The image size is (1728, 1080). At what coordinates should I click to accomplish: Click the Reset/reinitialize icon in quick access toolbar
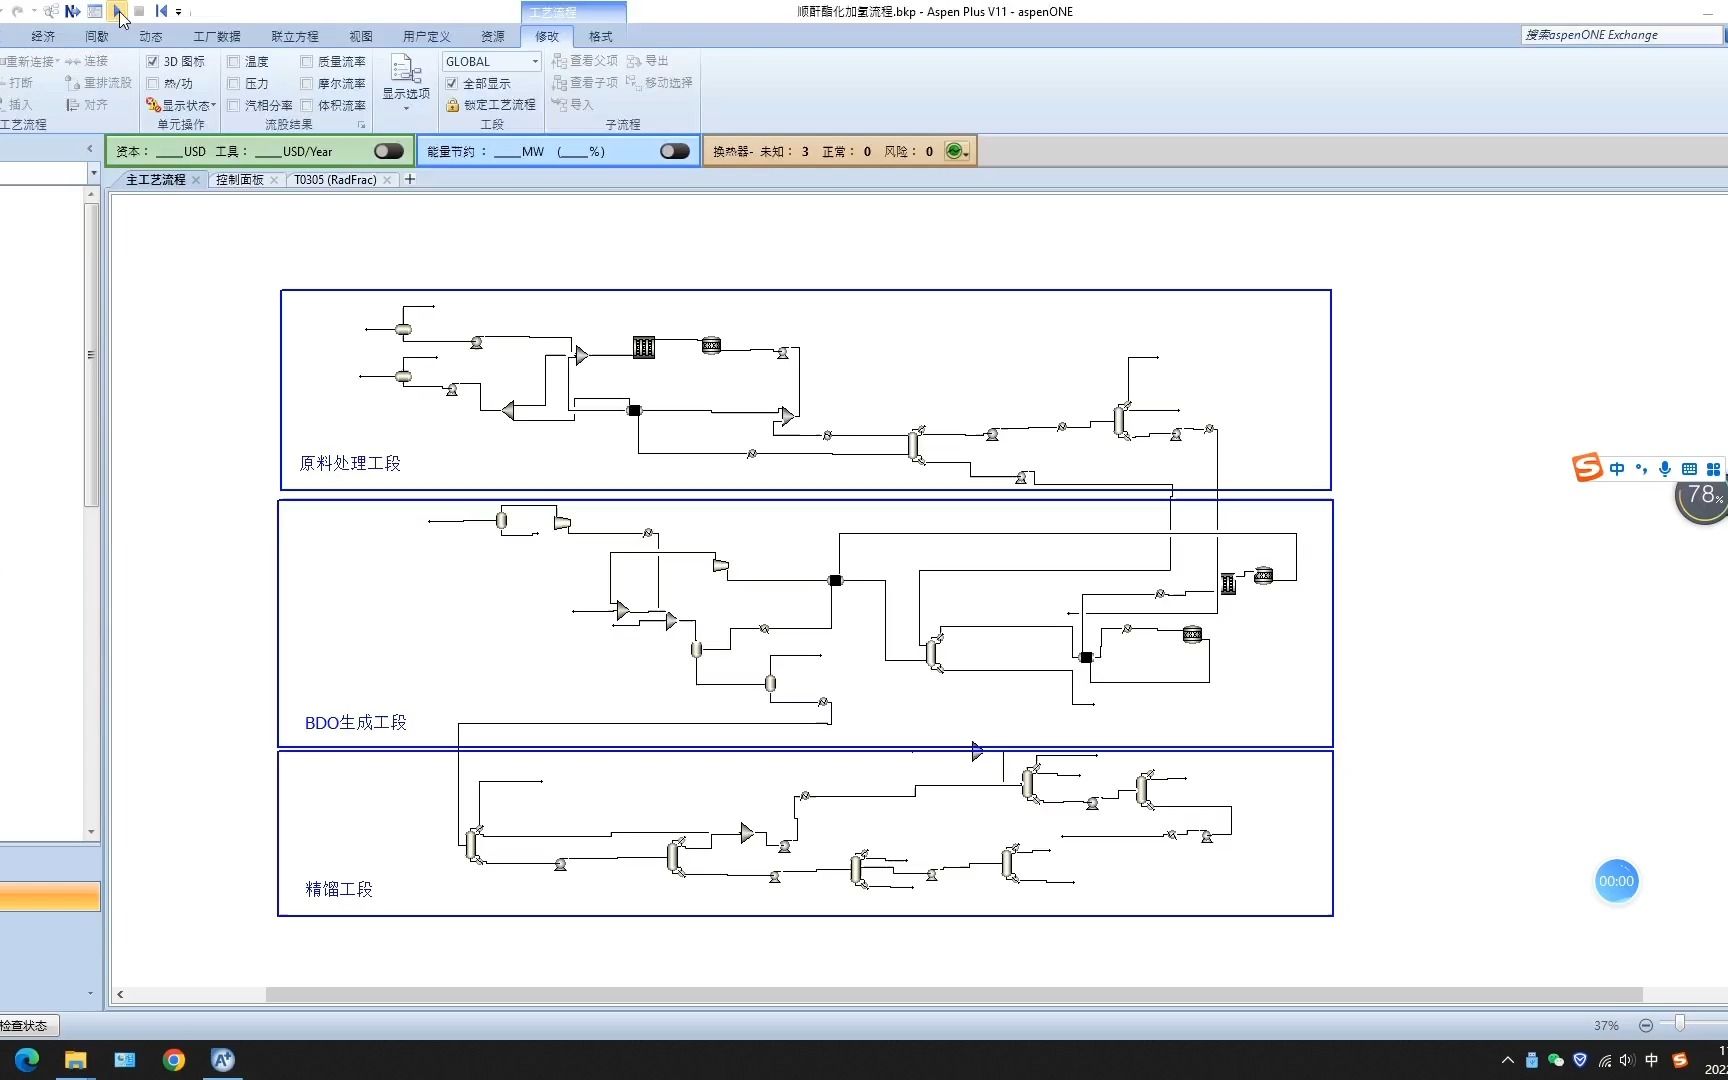tap(161, 11)
